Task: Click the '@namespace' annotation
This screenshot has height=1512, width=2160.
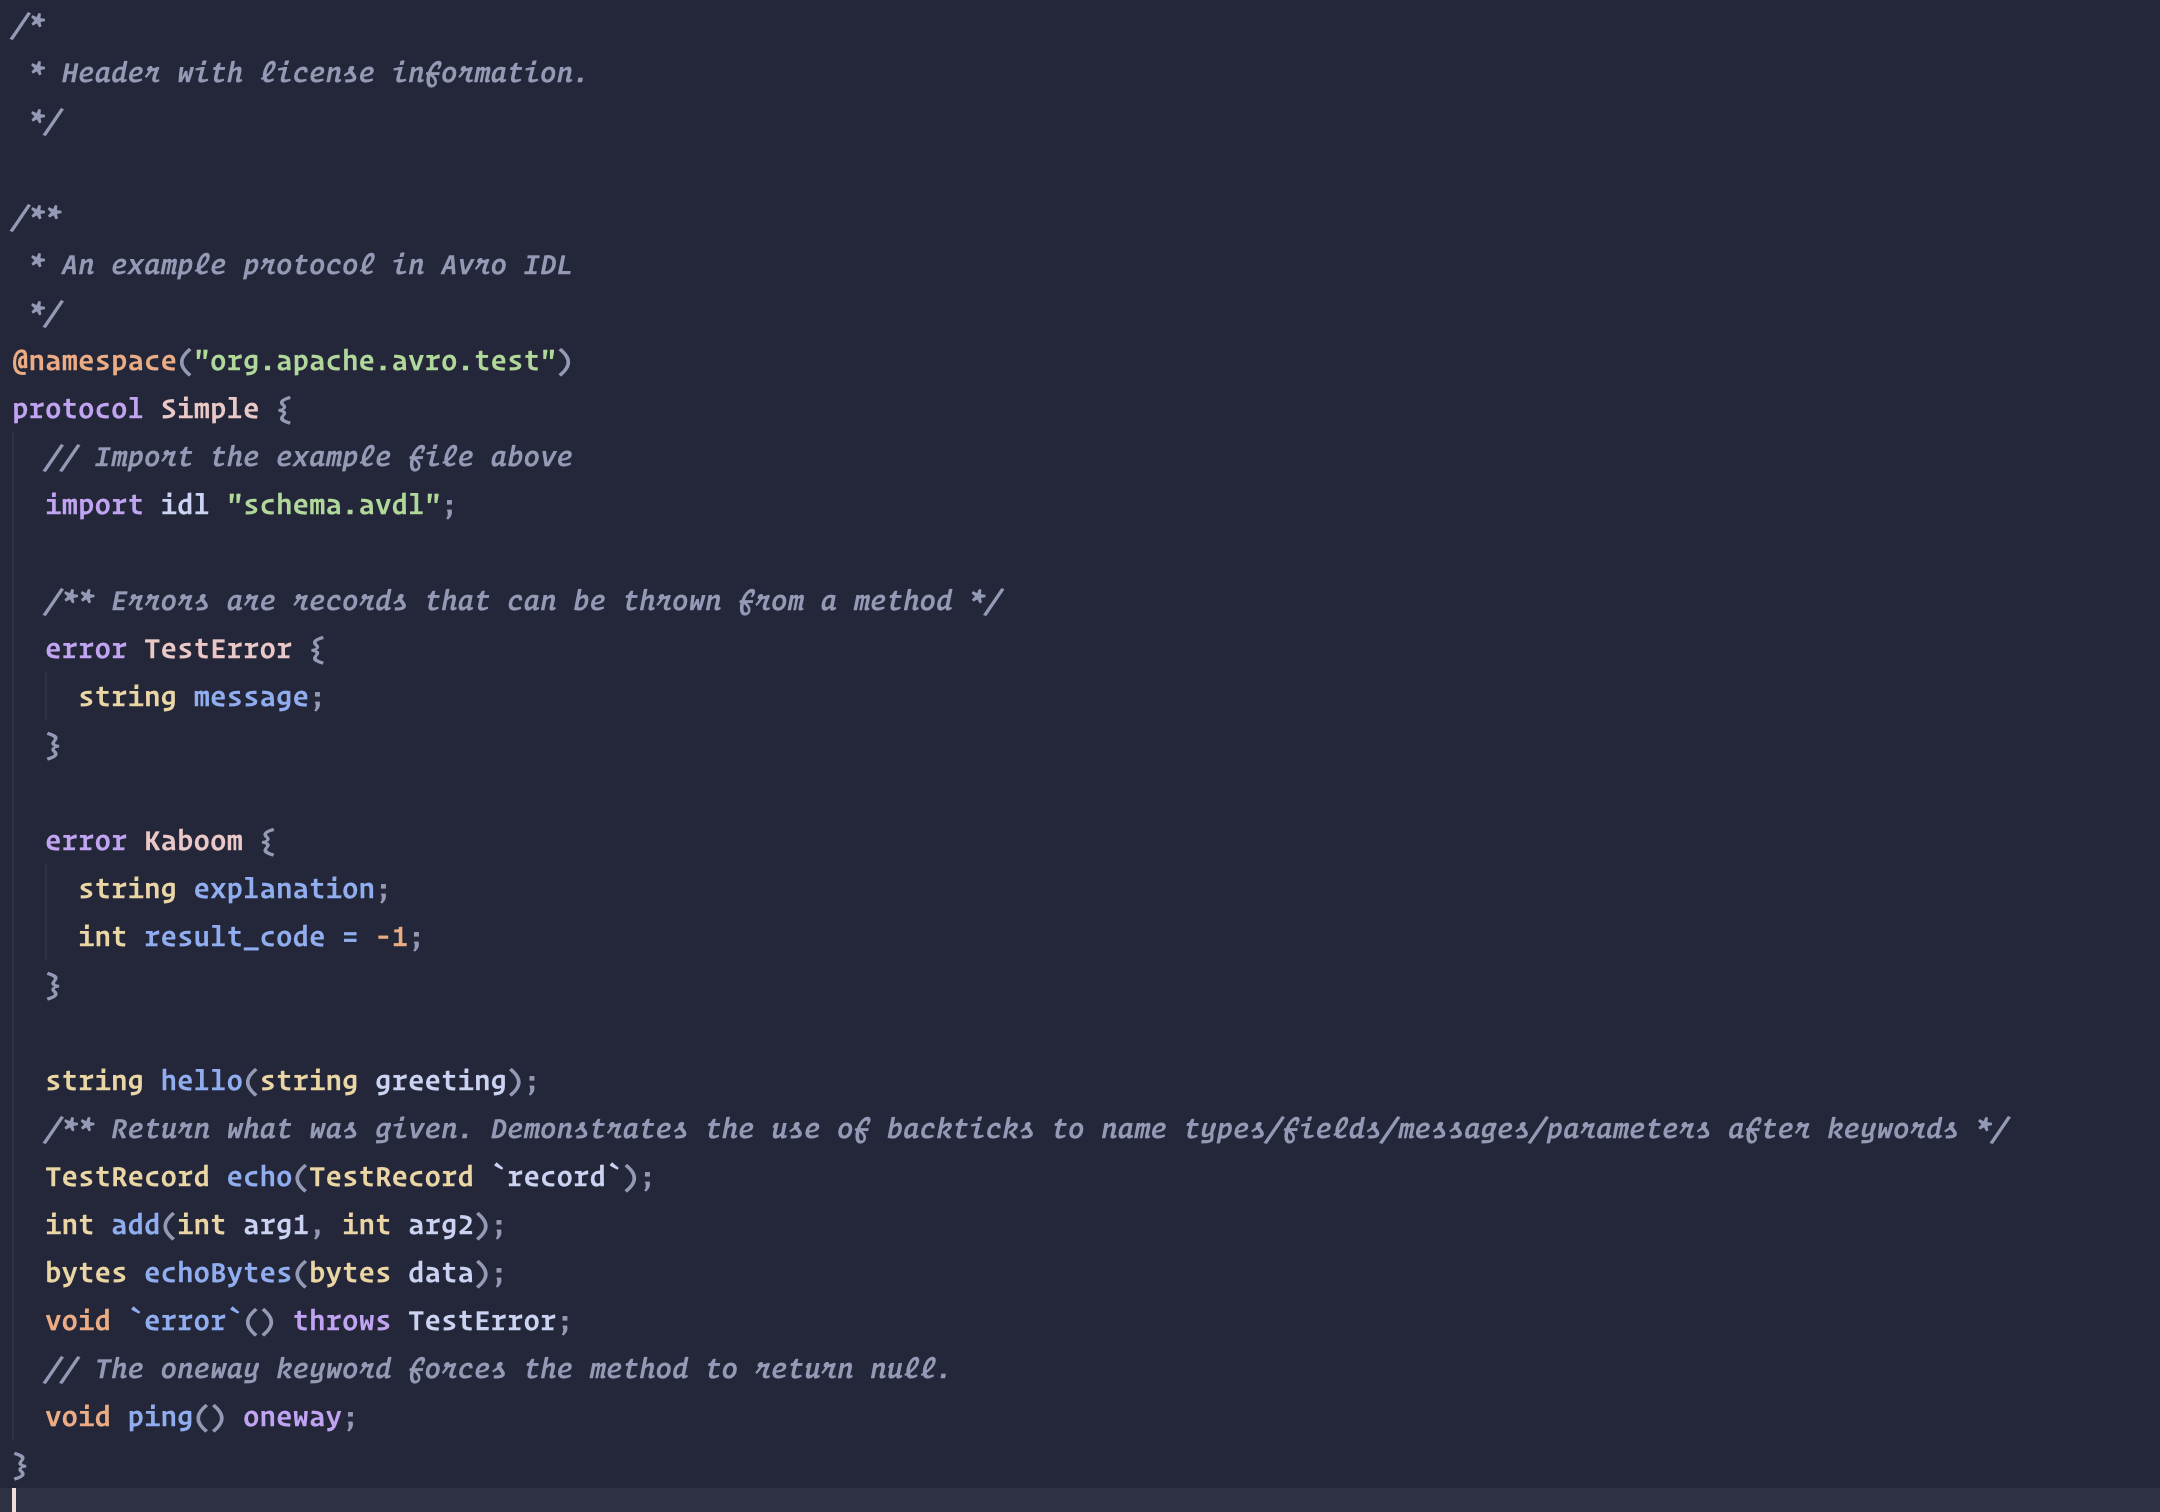Action: [94, 361]
